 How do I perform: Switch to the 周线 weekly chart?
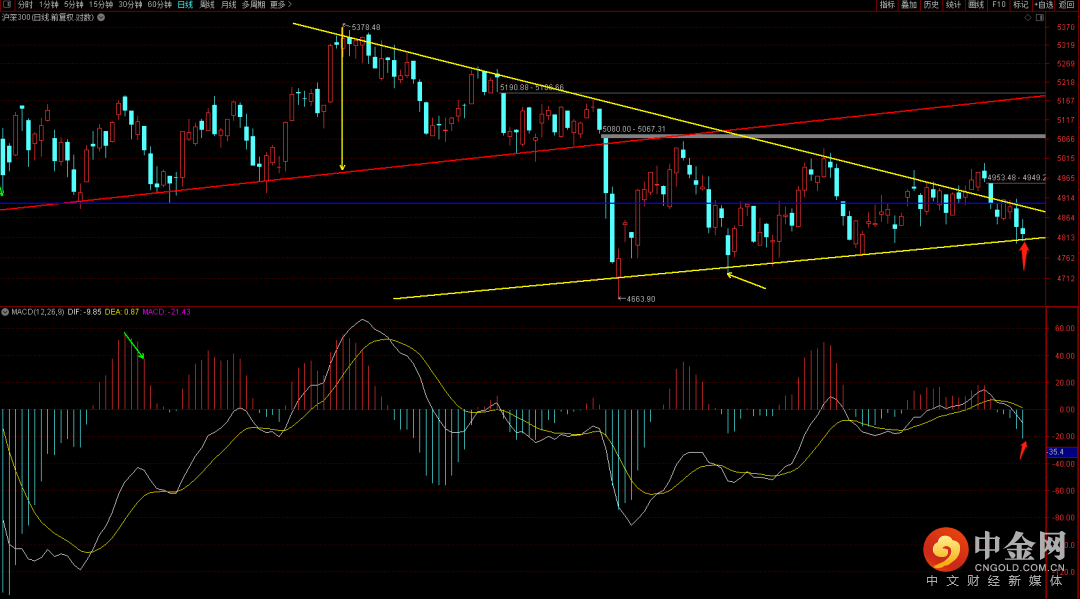coord(207,5)
